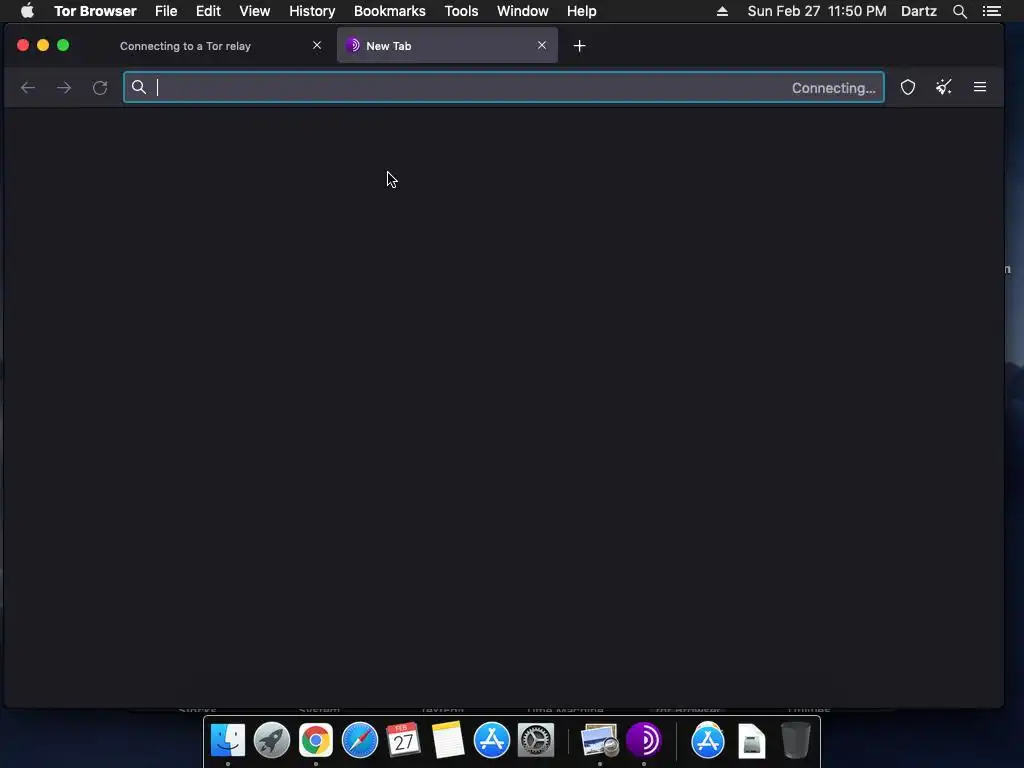Click the Connecting... status text in address bar
This screenshot has width=1024, height=768.
(x=833, y=88)
